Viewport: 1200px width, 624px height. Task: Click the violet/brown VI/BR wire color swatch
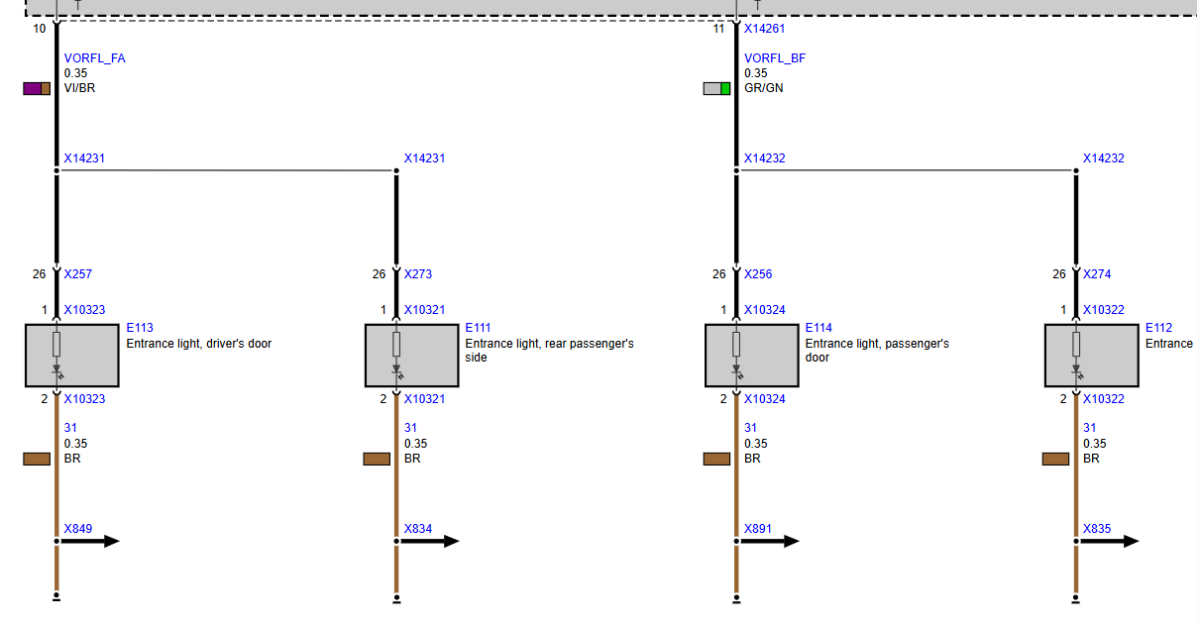pyautogui.click(x=37, y=89)
